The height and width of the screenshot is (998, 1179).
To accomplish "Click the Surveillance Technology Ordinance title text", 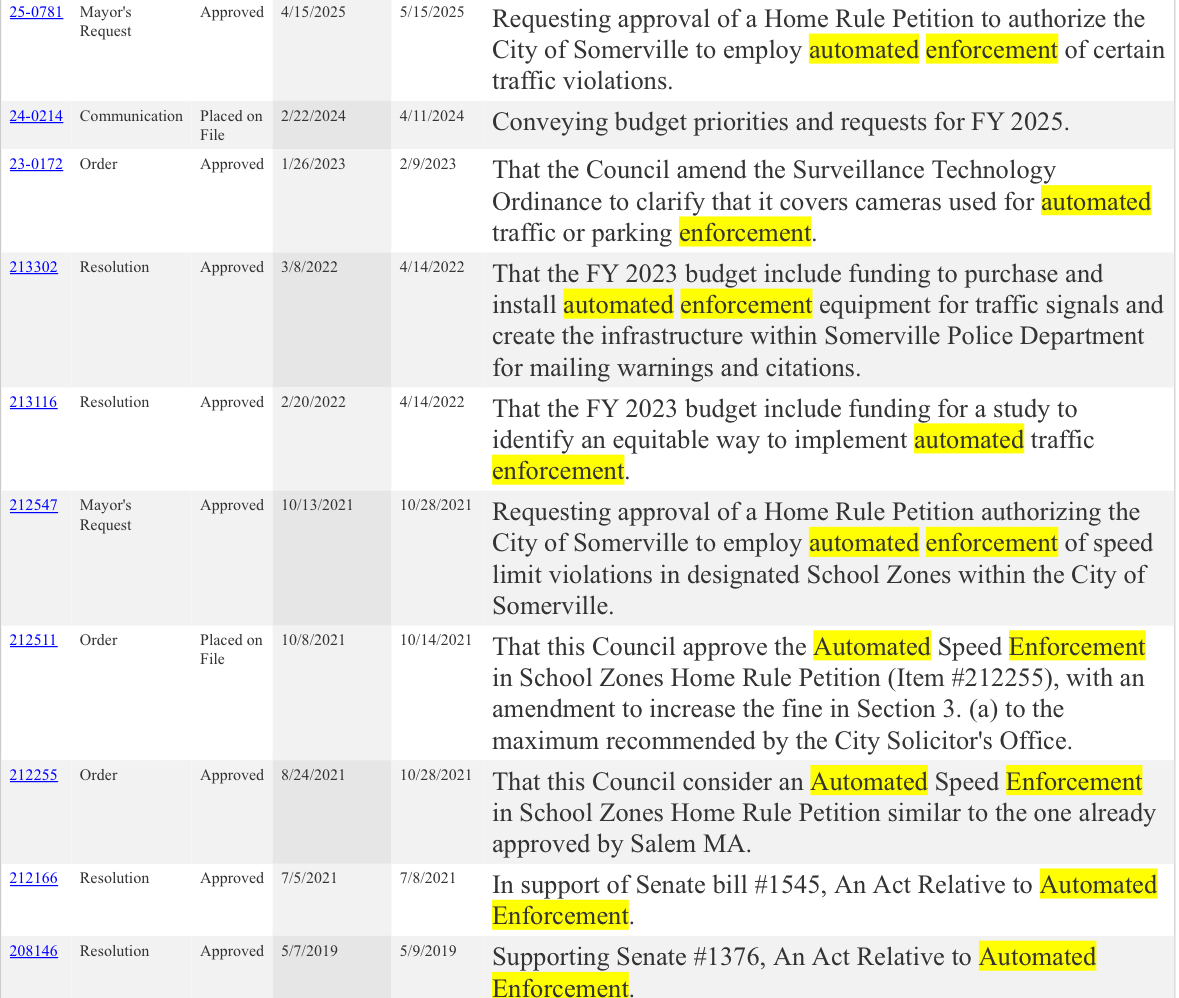I will click(821, 202).
